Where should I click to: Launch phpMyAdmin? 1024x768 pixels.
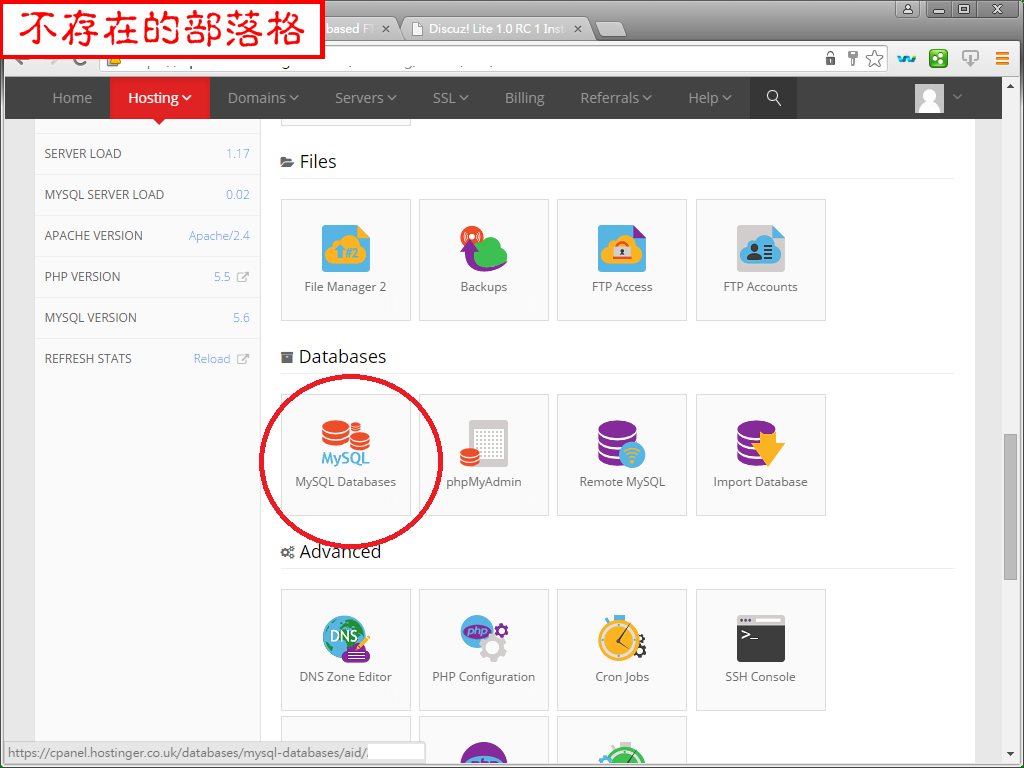[x=483, y=455]
